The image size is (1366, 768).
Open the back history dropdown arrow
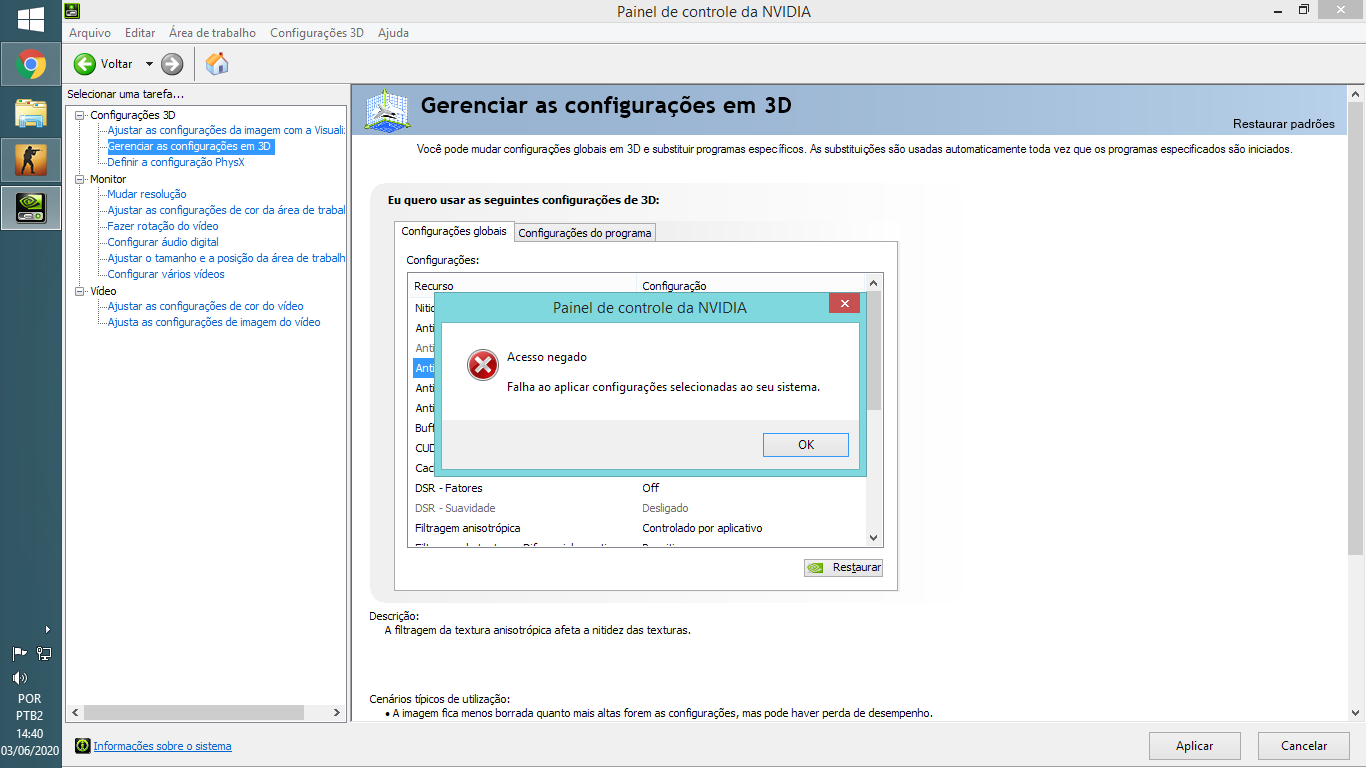tap(149, 64)
